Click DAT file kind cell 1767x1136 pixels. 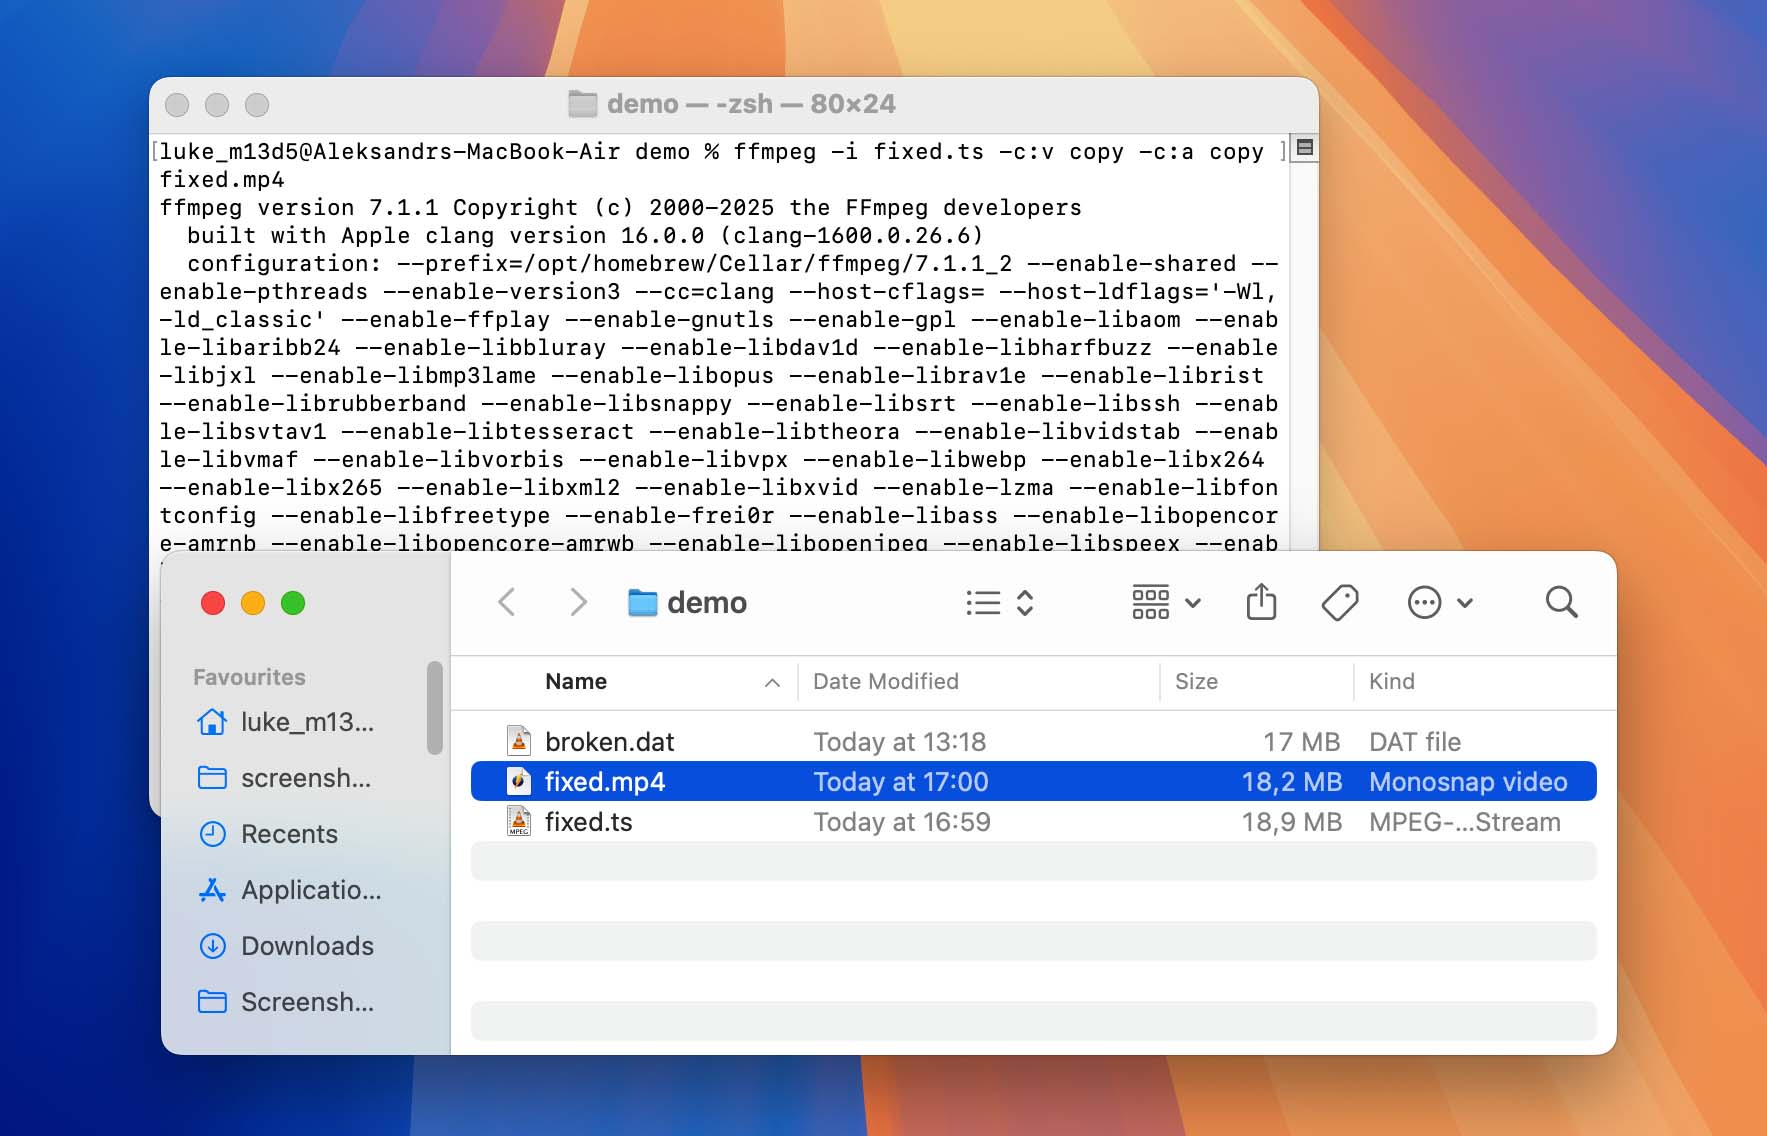(1414, 741)
